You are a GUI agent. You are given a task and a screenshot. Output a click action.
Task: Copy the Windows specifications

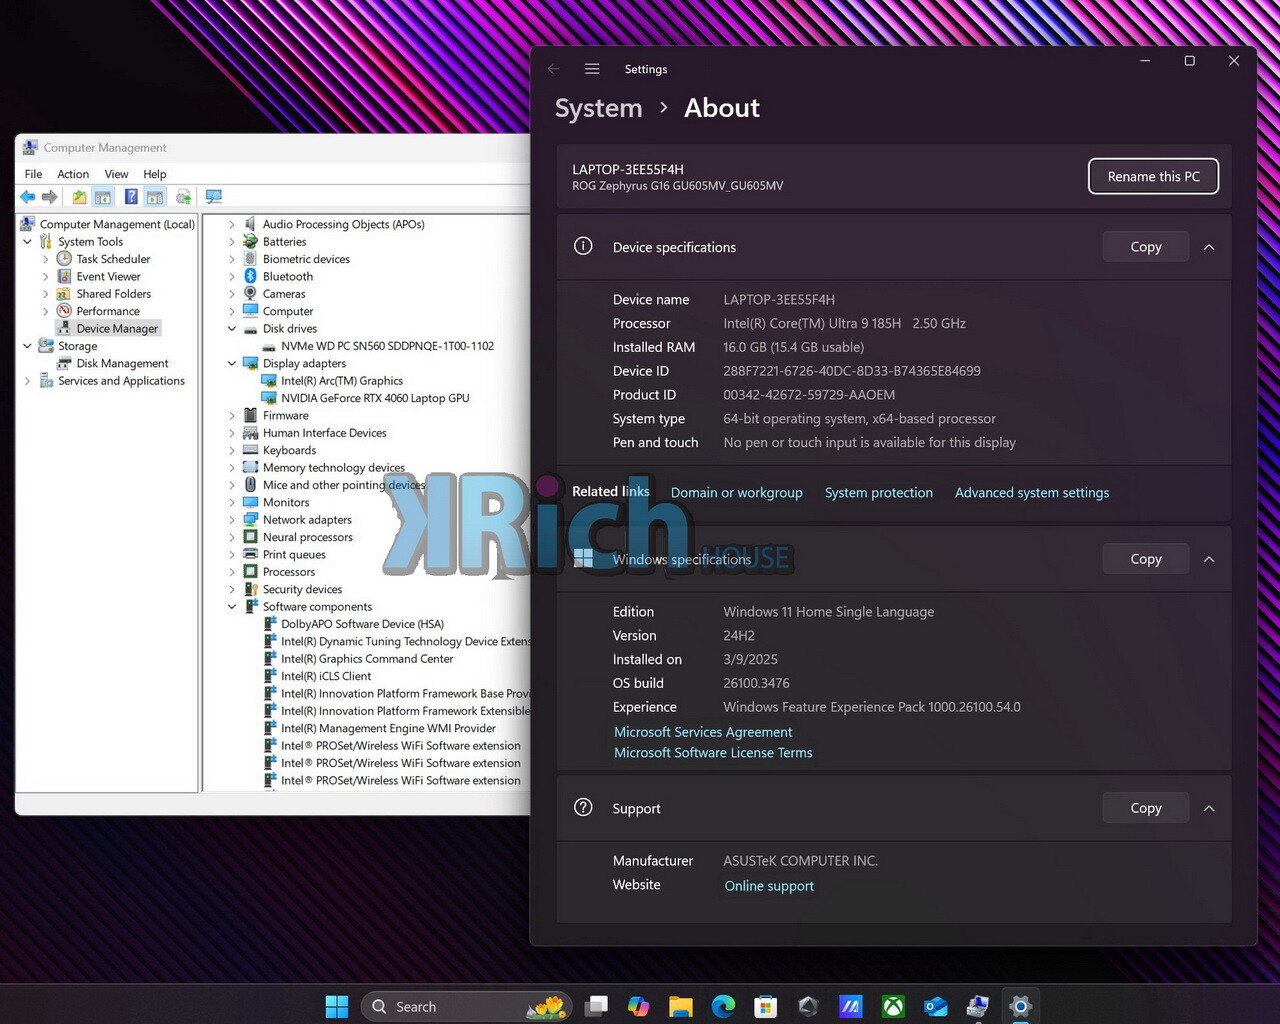click(1145, 559)
